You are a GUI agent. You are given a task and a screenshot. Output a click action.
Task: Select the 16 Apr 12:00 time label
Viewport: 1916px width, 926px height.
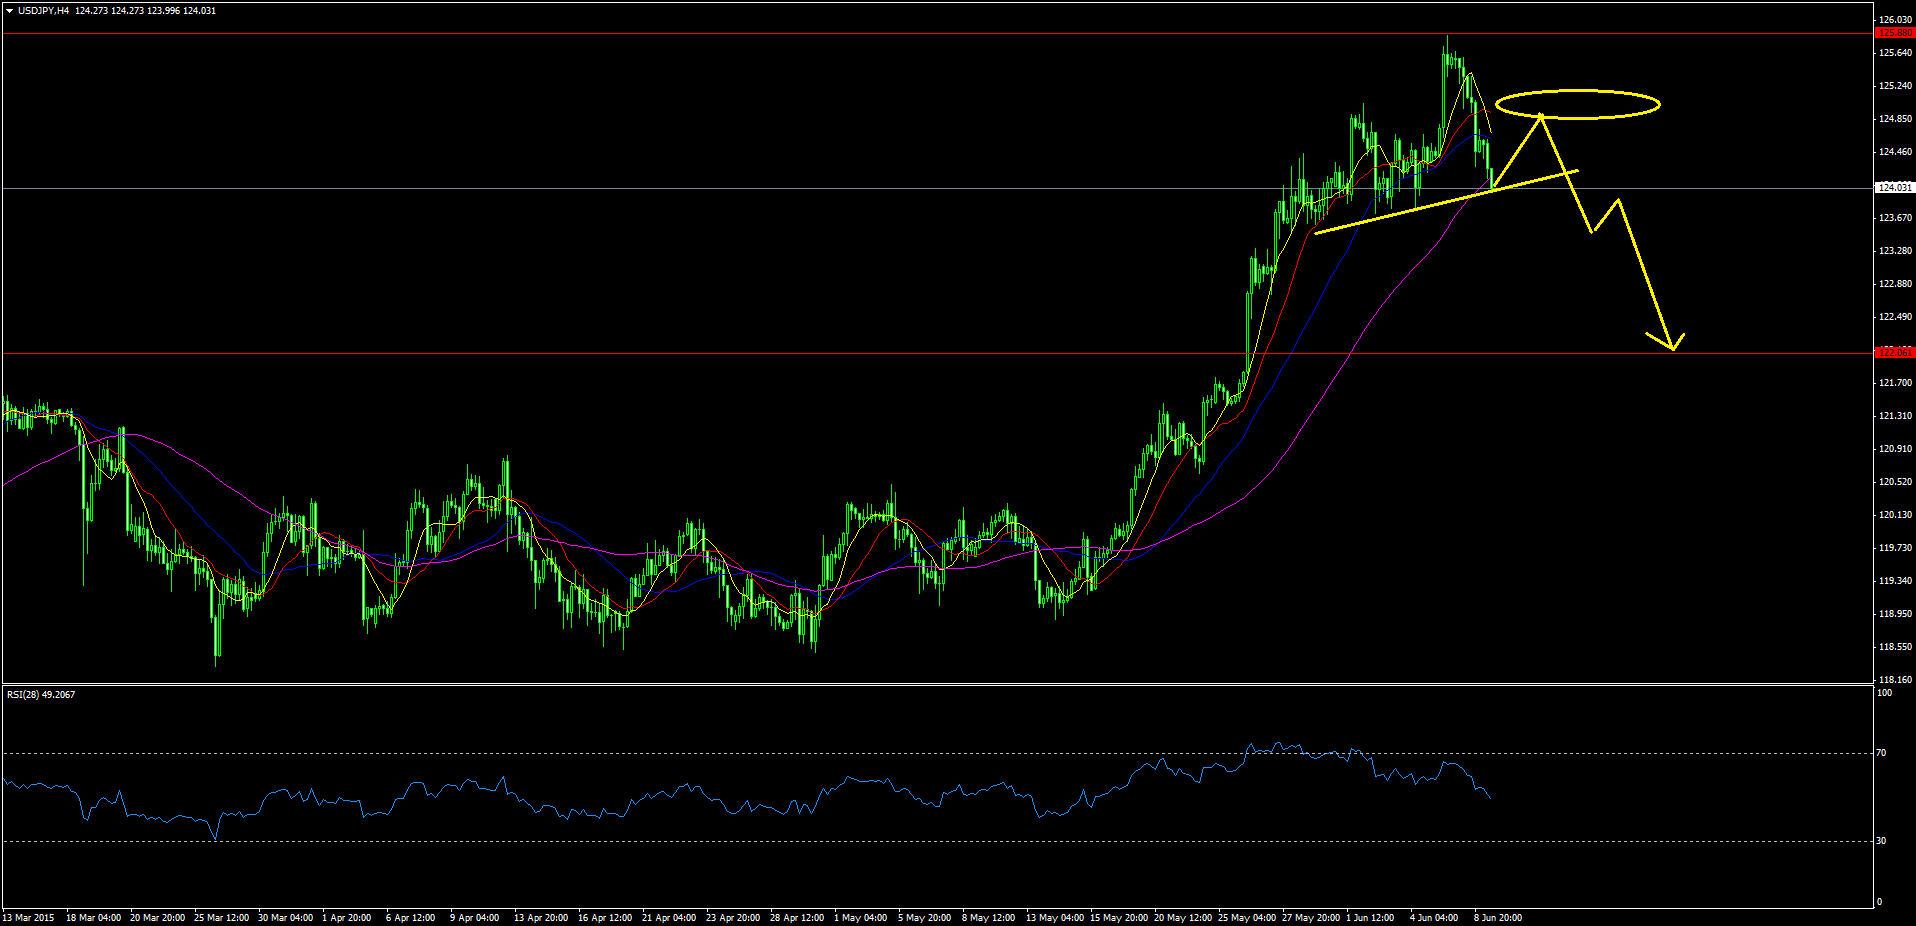[605, 918]
